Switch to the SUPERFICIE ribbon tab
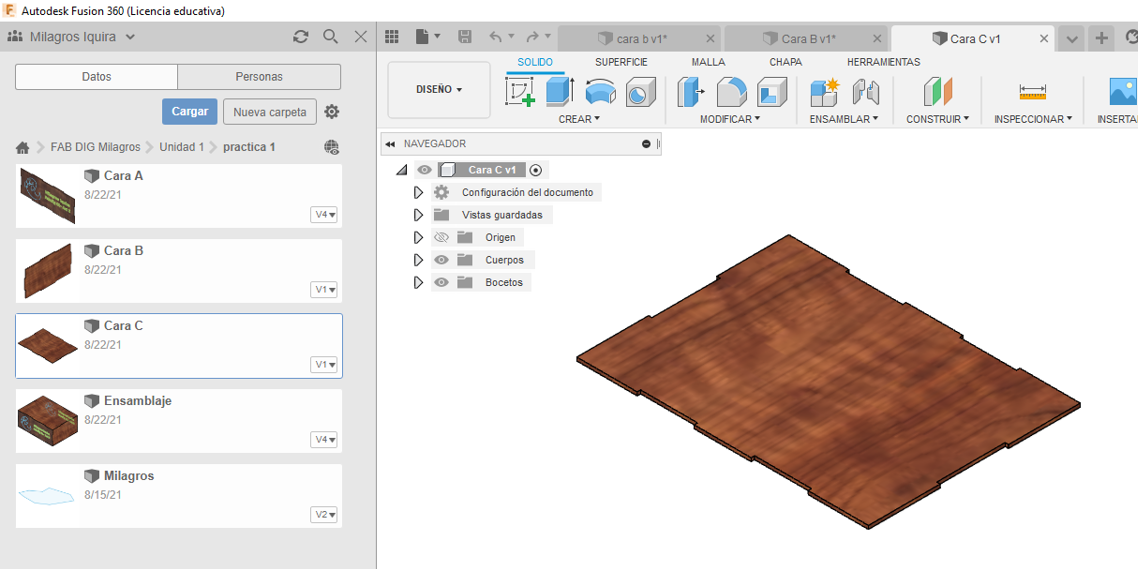 [621, 62]
